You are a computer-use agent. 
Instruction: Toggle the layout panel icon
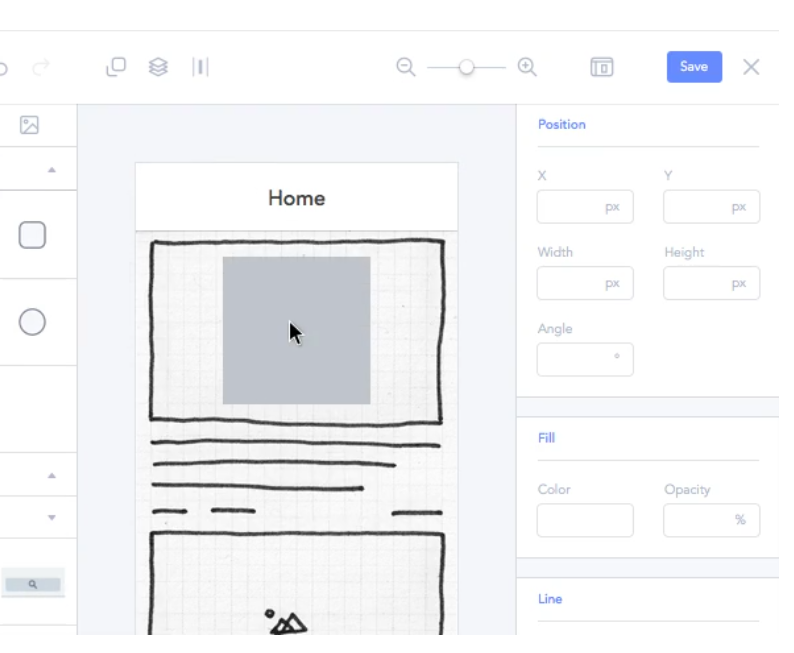pos(602,67)
